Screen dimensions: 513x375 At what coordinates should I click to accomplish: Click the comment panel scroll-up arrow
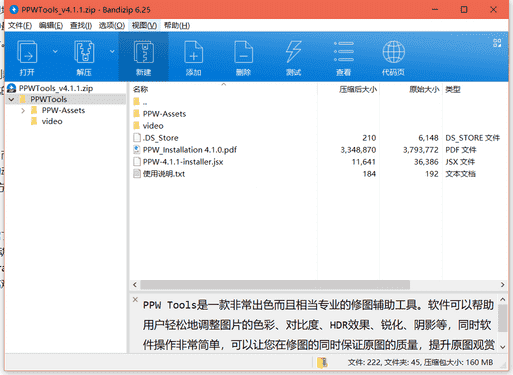pos(503,300)
